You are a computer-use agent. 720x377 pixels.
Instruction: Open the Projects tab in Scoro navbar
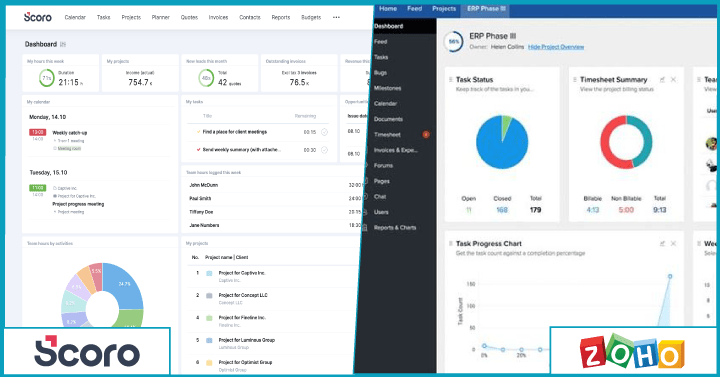[131, 17]
